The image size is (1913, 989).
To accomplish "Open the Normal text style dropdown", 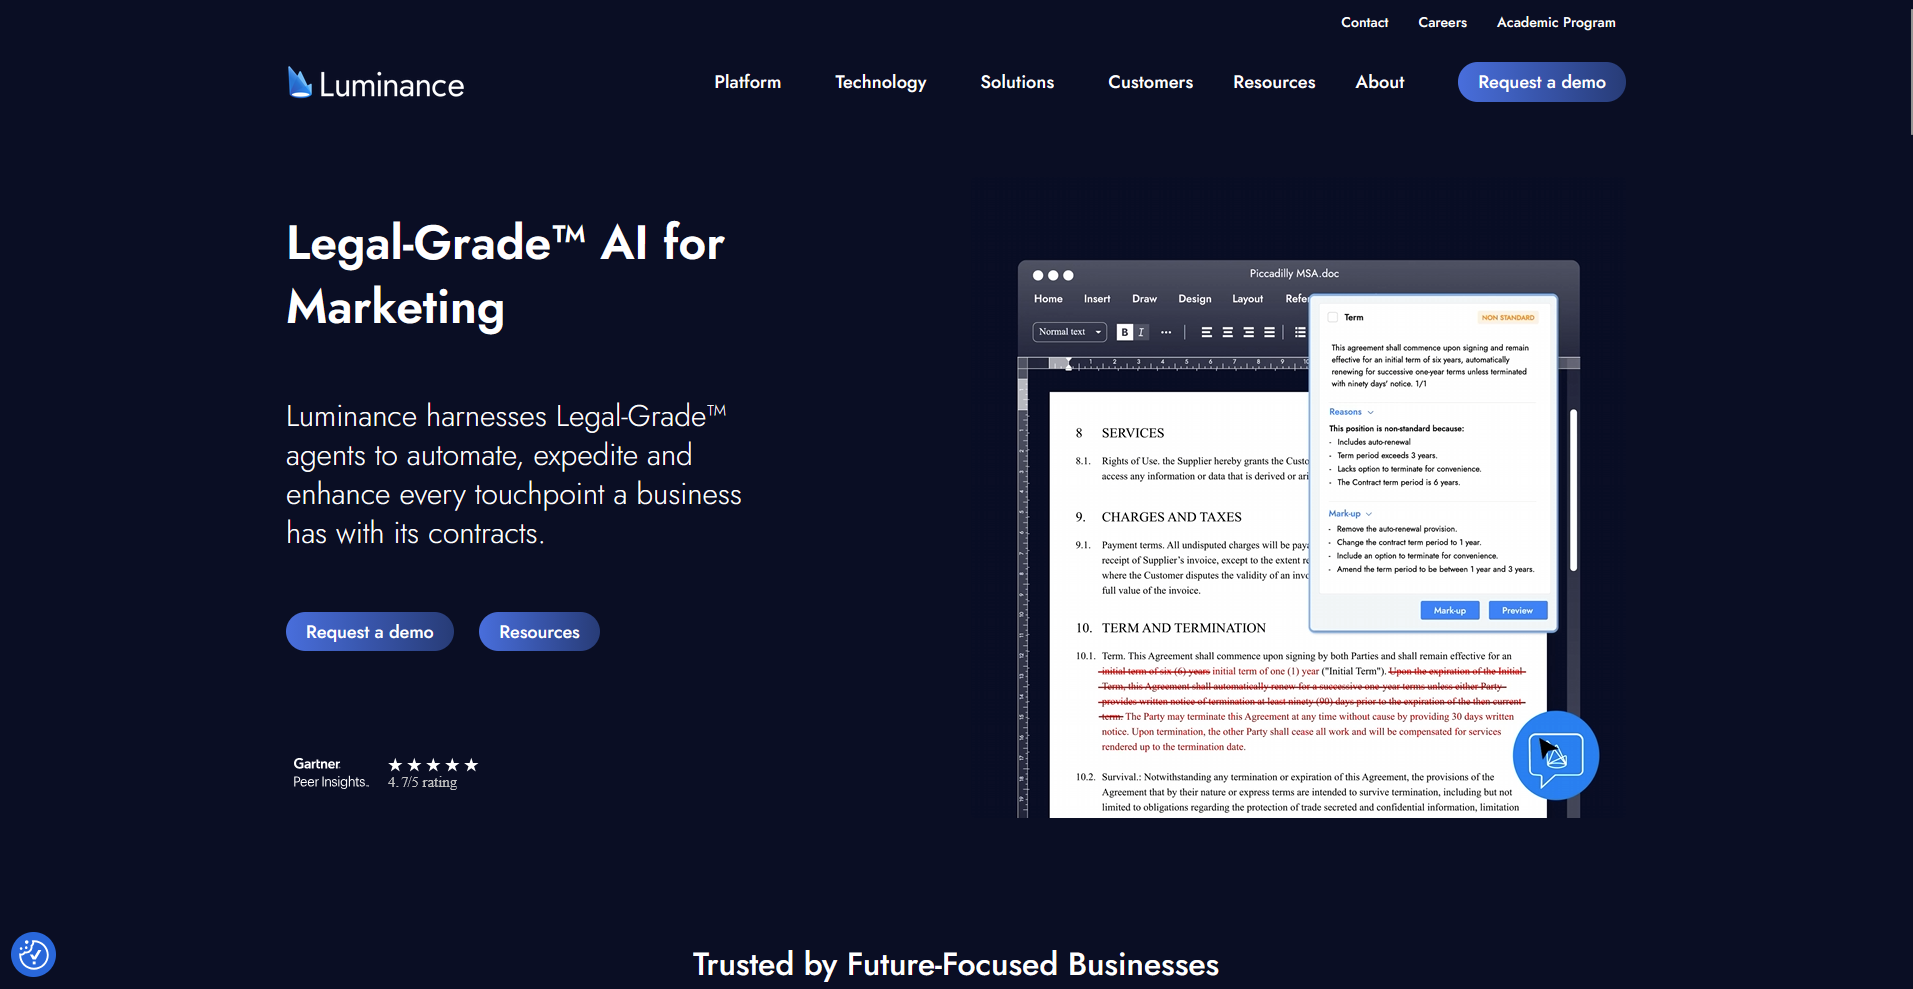I will [1069, 332].
